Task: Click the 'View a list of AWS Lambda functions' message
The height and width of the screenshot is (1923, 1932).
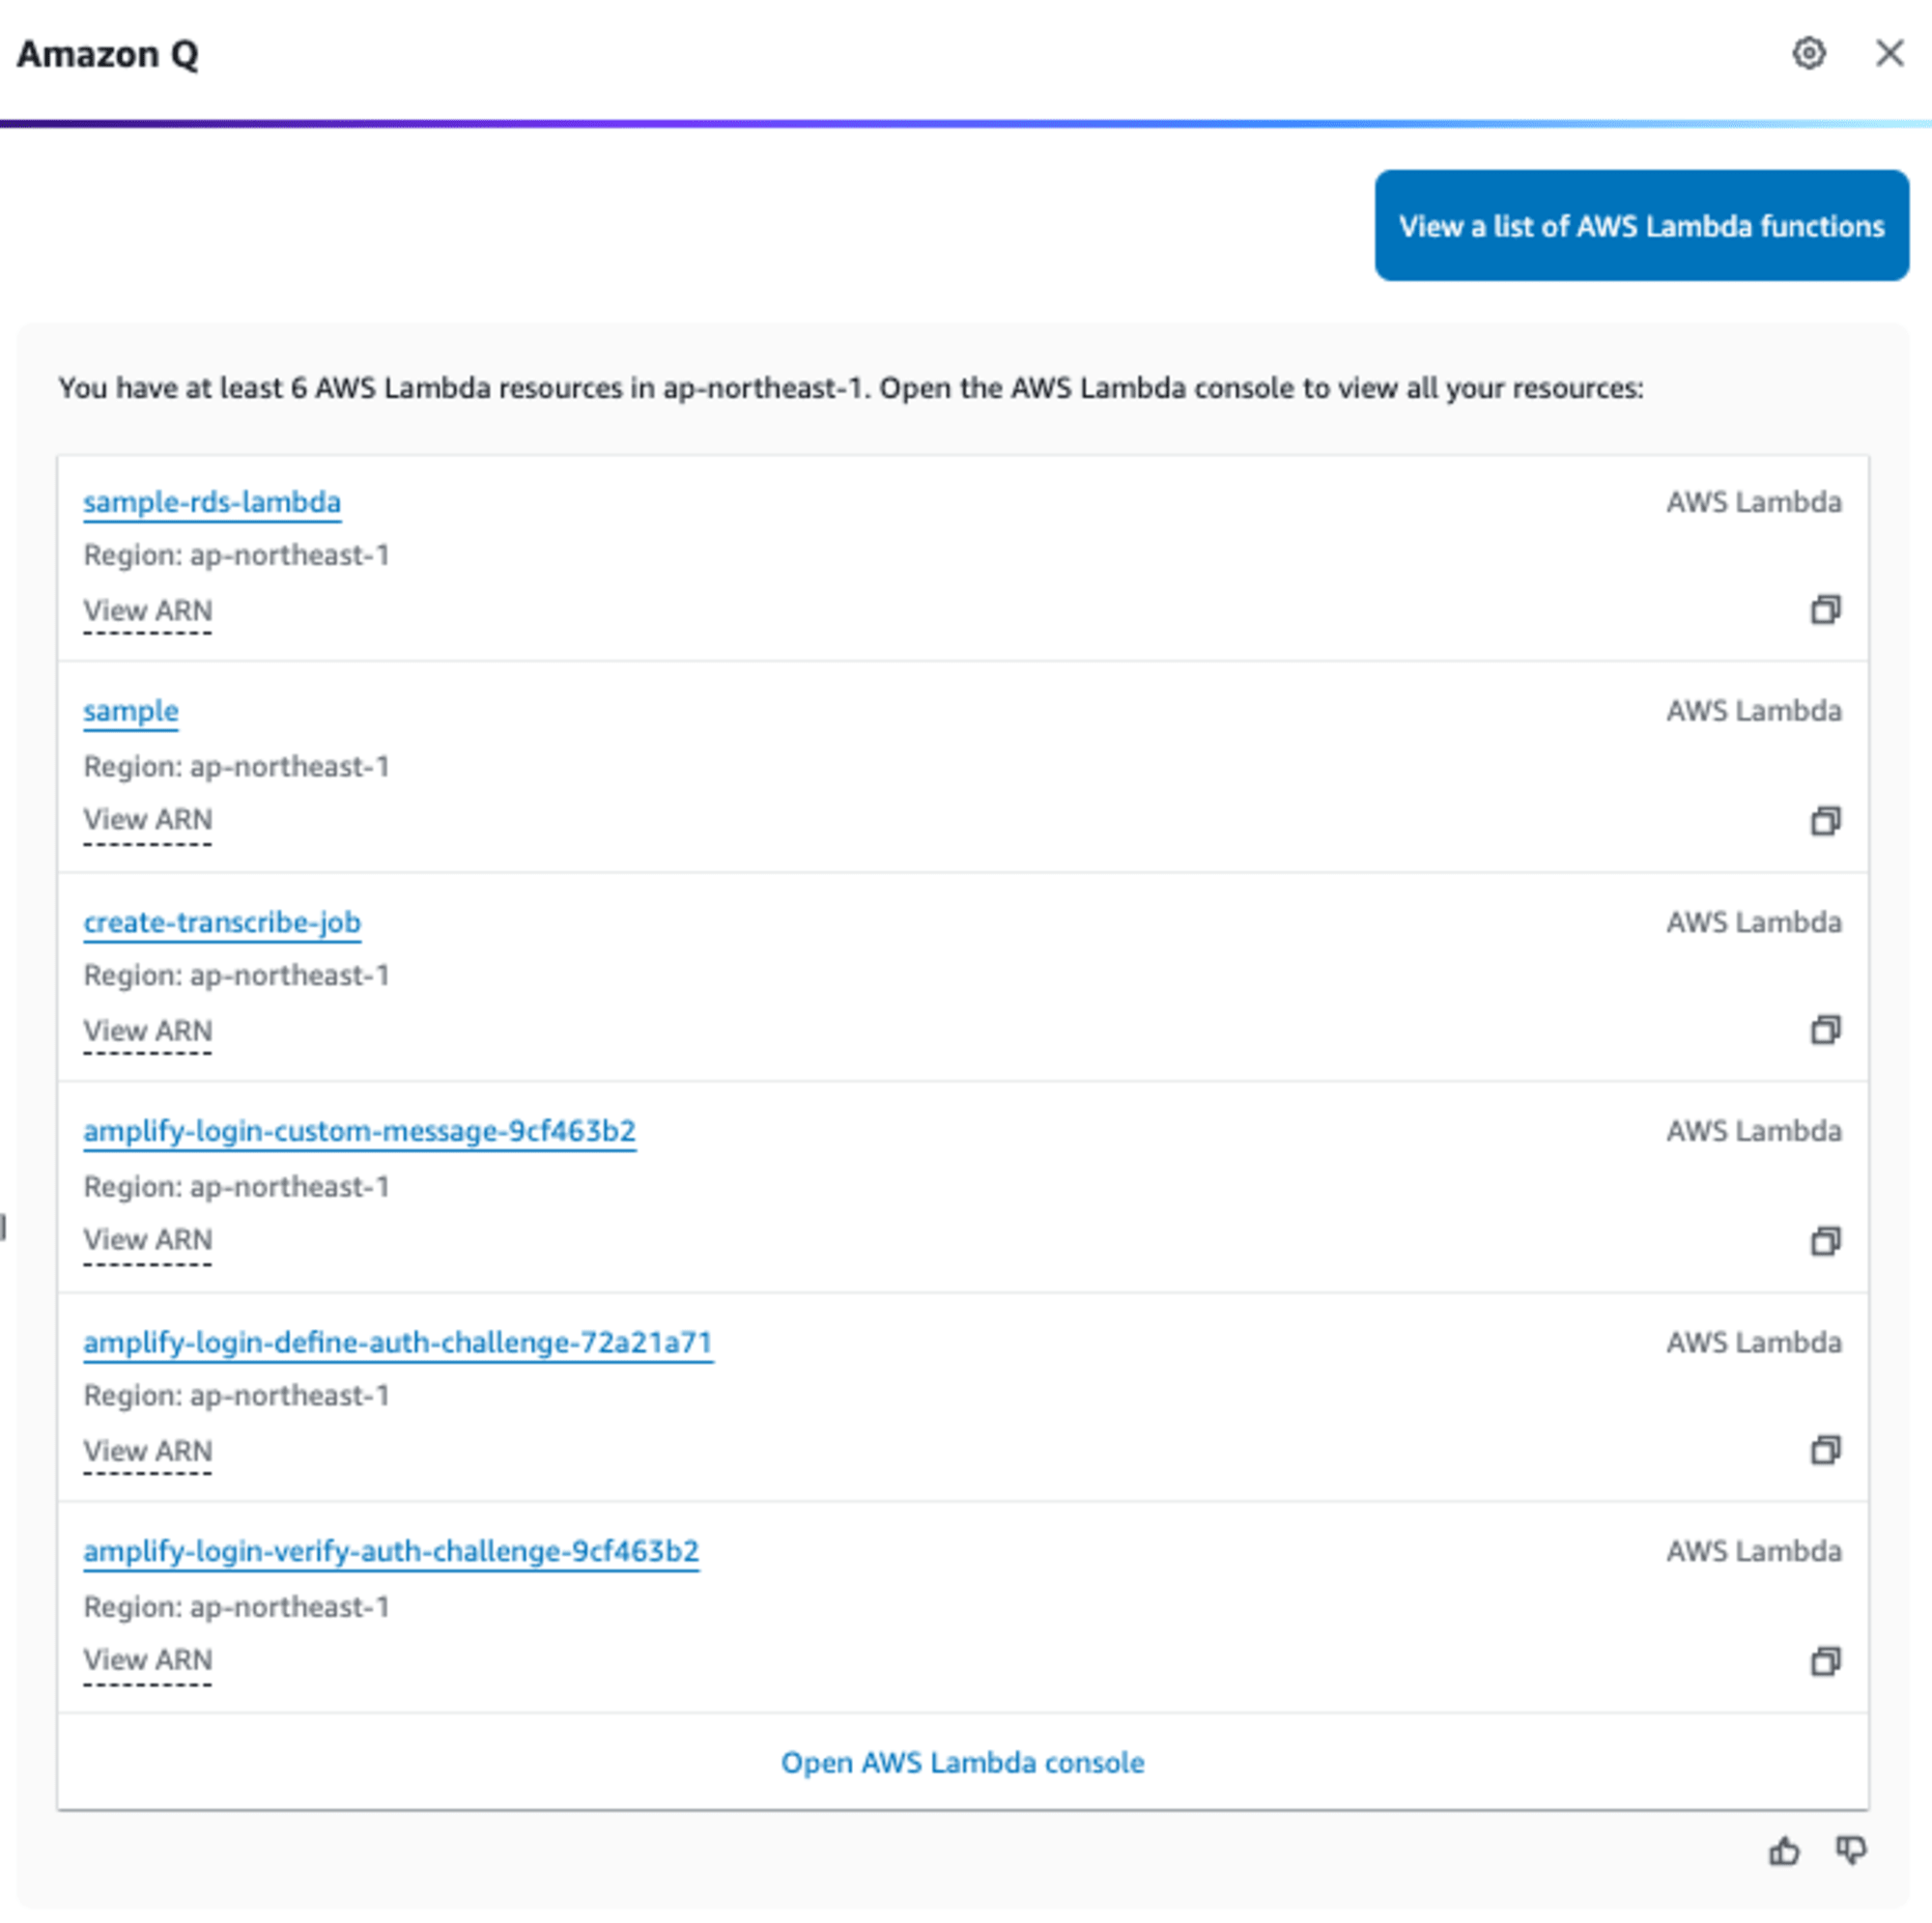Action: (x=1641, y=225)
